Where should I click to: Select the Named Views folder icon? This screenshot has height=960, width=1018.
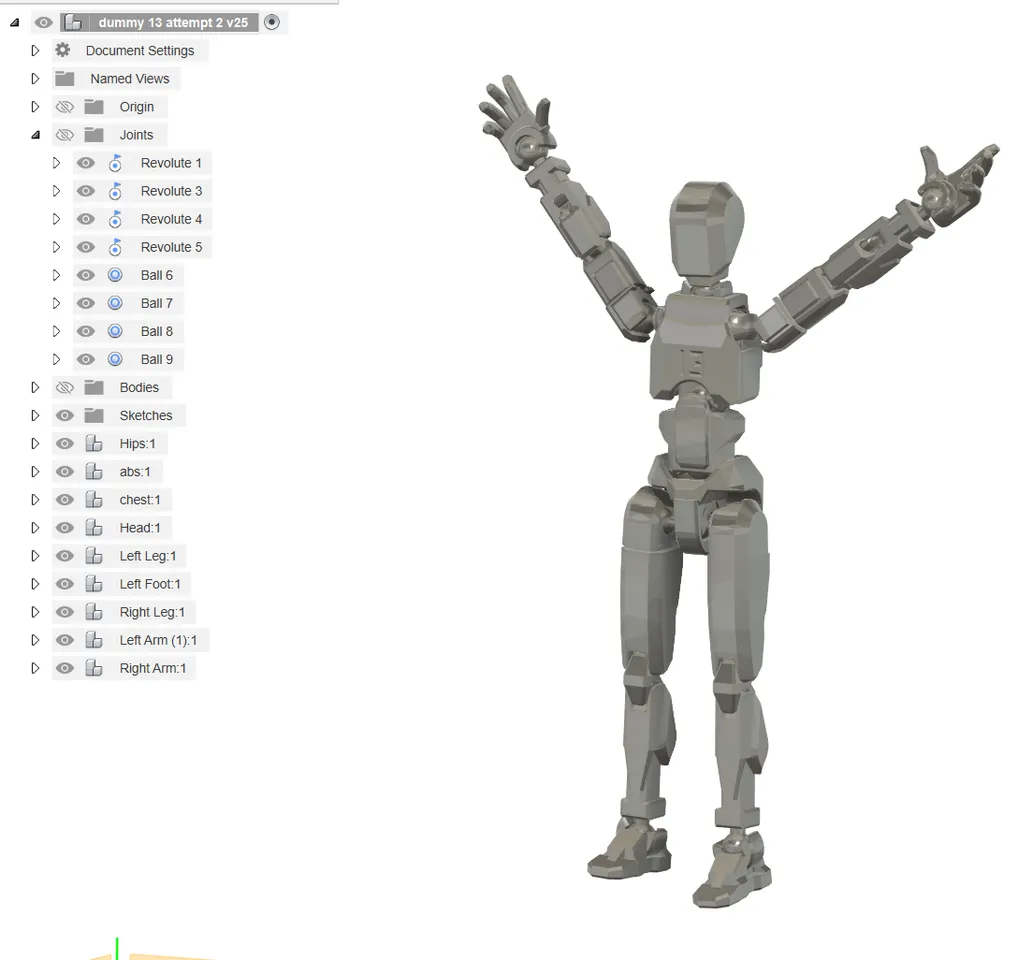(x=66, y=78)
